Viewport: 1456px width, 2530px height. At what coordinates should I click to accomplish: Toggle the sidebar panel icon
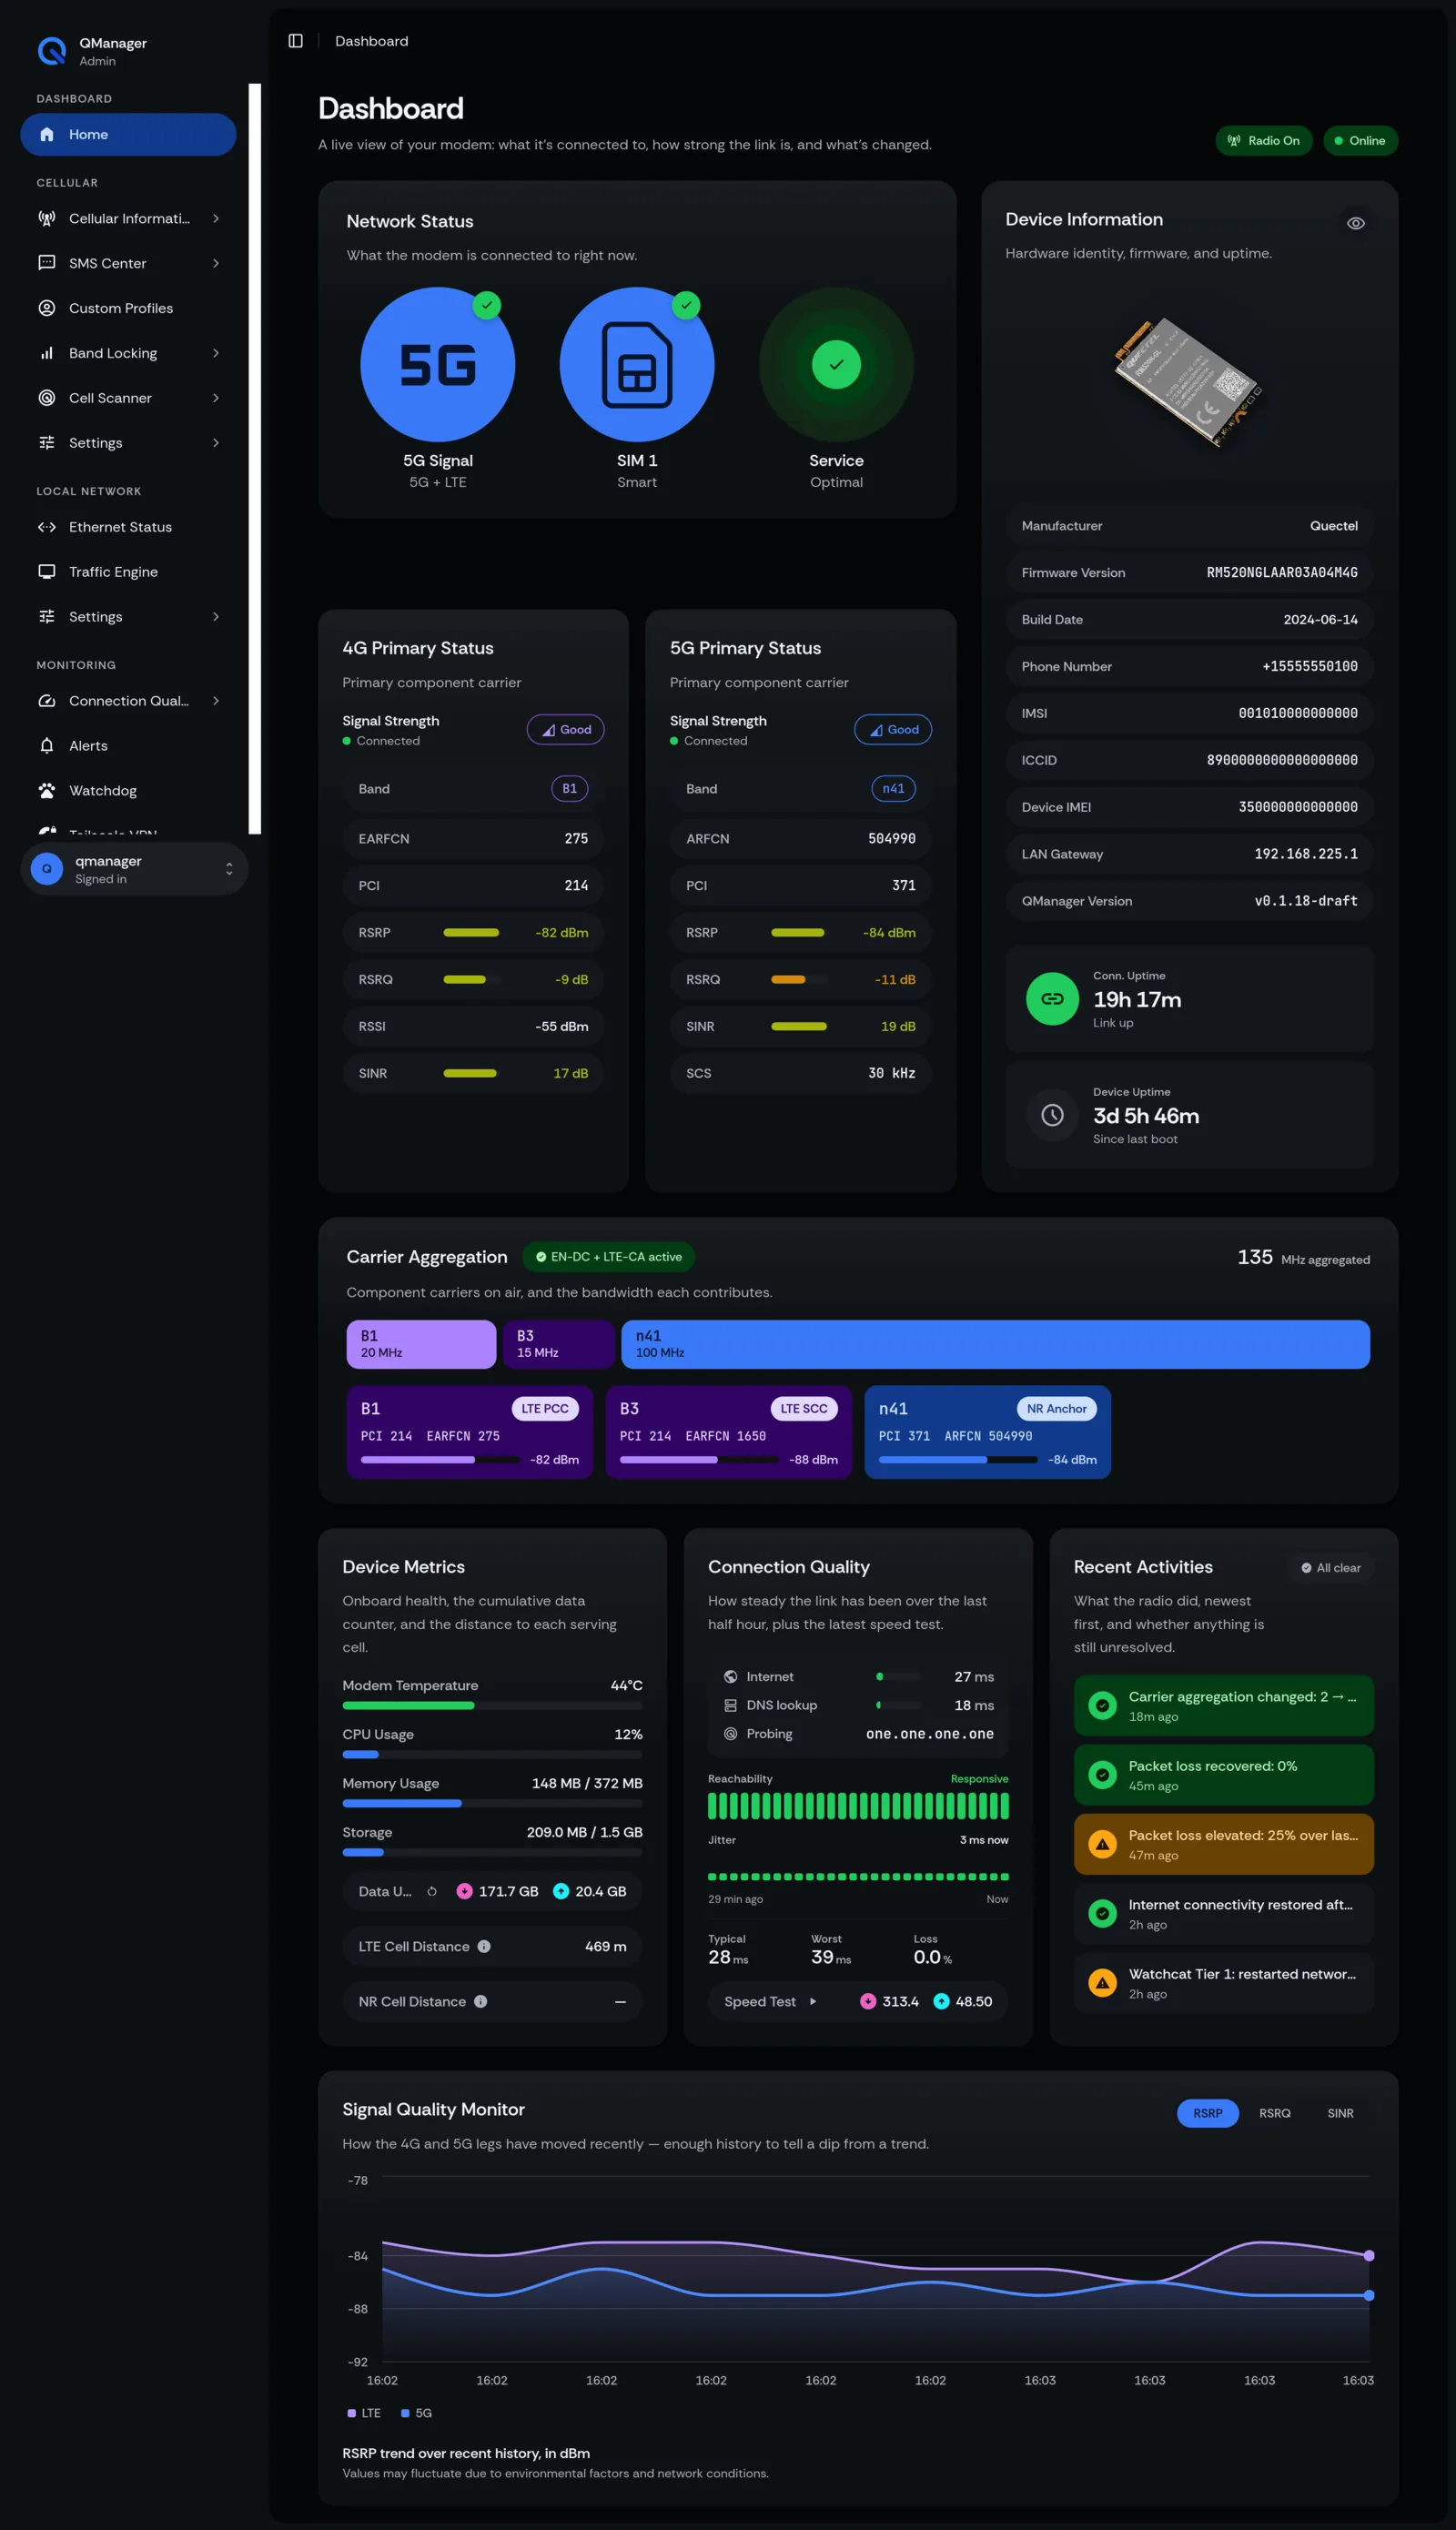click(x=295, y=41)
